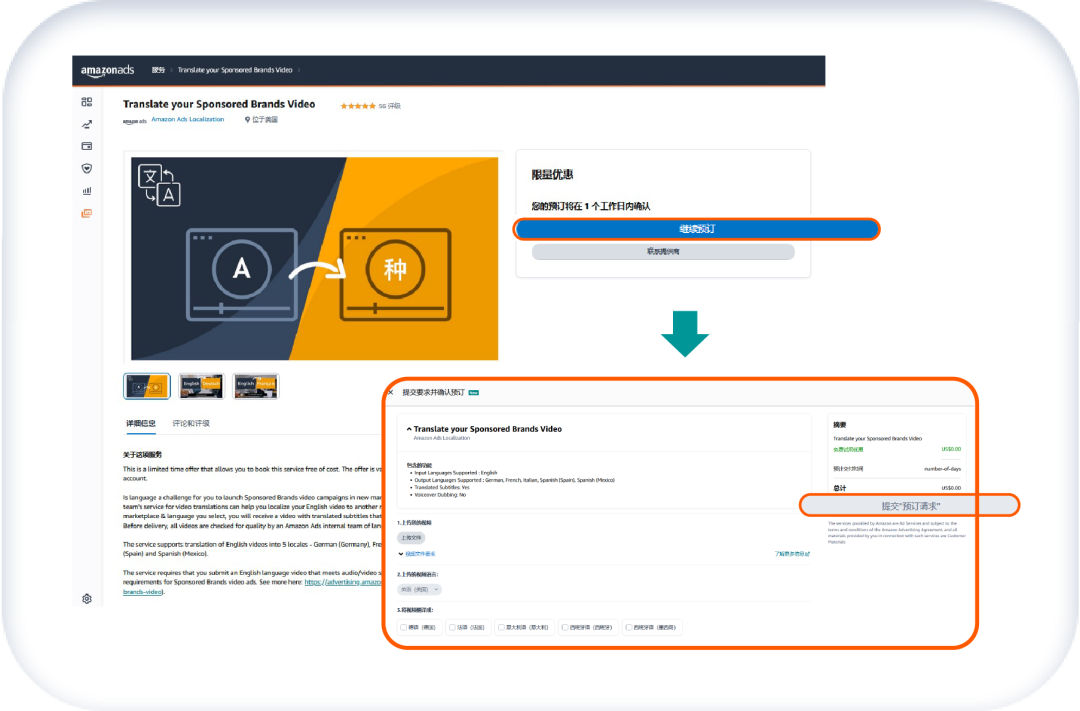Click the five-star rating icons

(x=357, y=106)
